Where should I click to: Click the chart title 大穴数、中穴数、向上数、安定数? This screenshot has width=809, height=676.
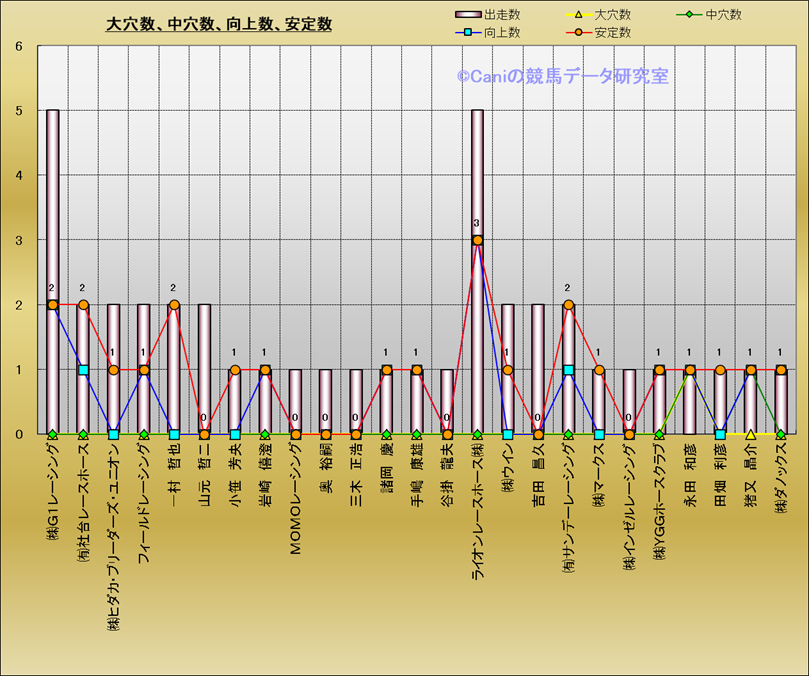pos(219,25)
